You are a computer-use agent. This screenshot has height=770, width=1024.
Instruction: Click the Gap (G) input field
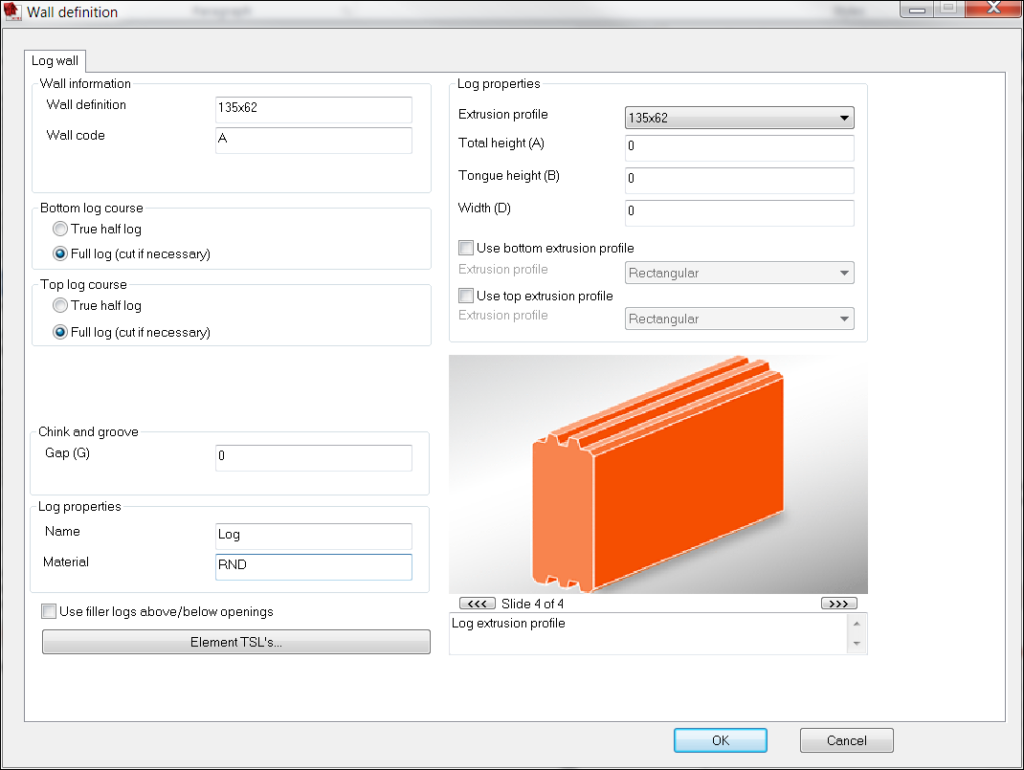(313, 457)
